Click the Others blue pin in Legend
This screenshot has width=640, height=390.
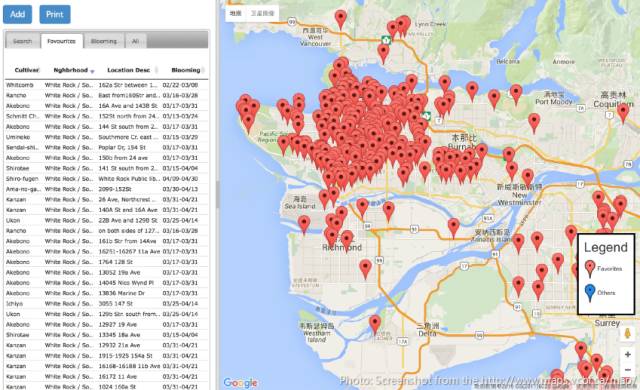[590, 292]
